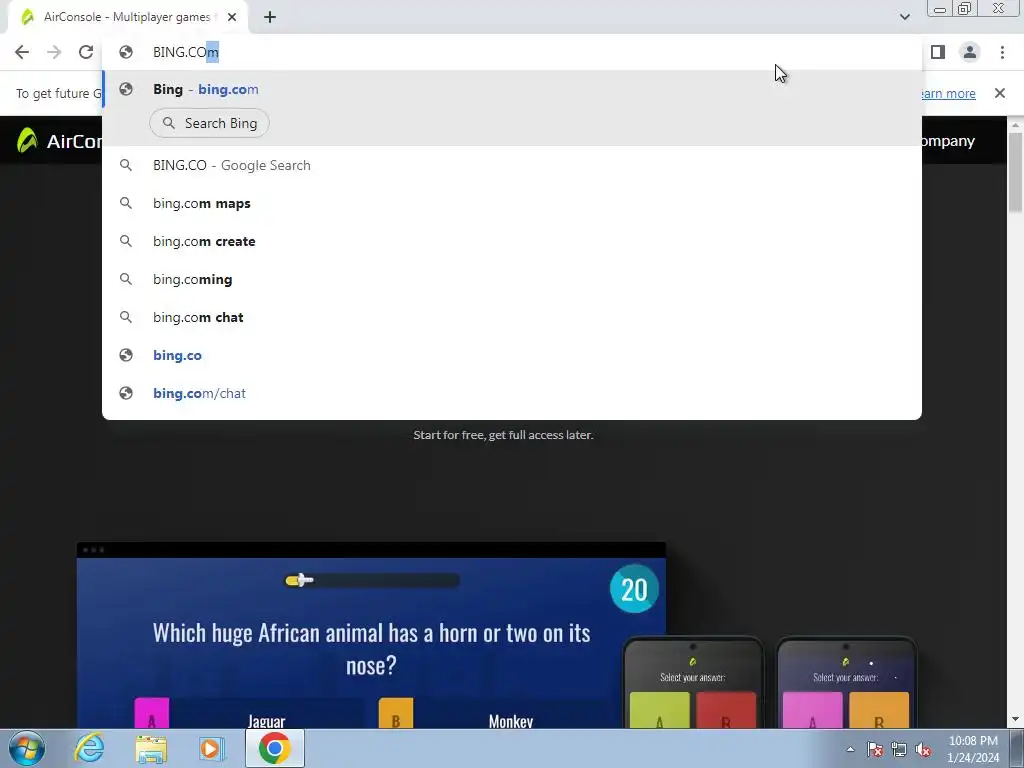Click the second phone controller preview
Viewport: 1024px width, 768px height.
[846, 682]
